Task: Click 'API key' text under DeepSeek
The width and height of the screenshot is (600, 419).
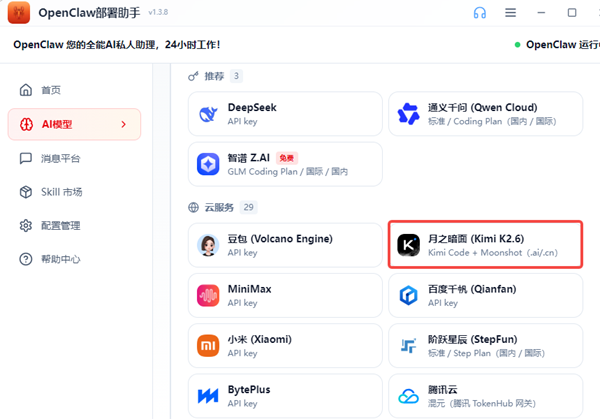Action: [243, 121]
